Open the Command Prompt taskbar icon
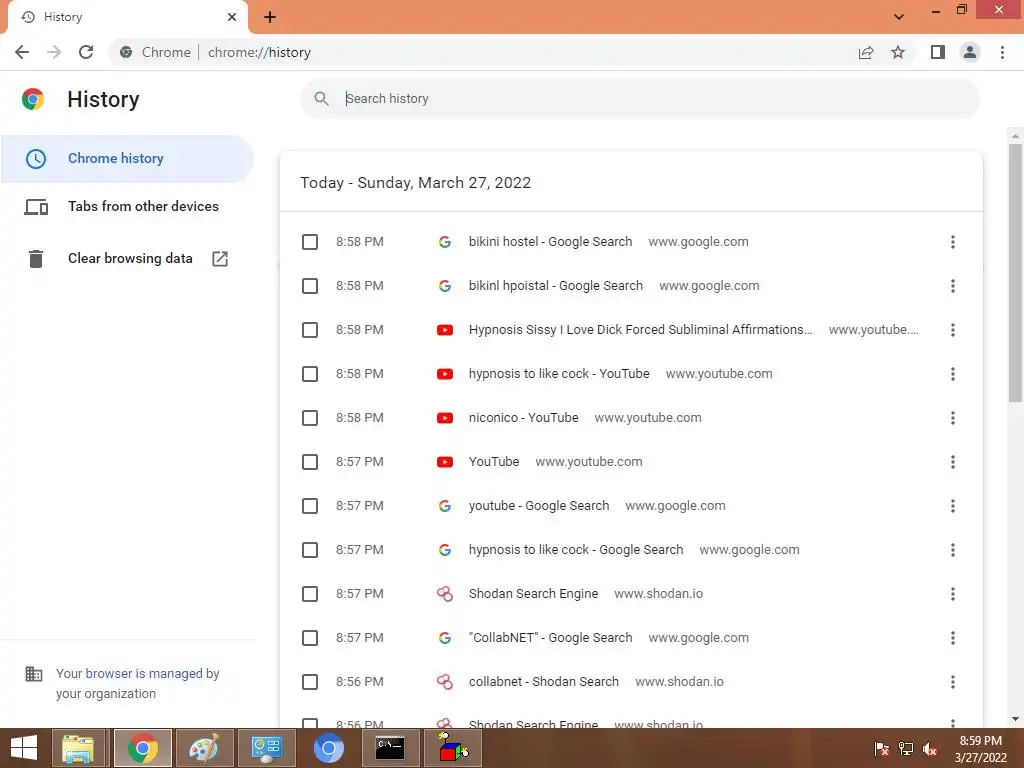This screenshot has width=1024, height=768. tap(390, 748)
